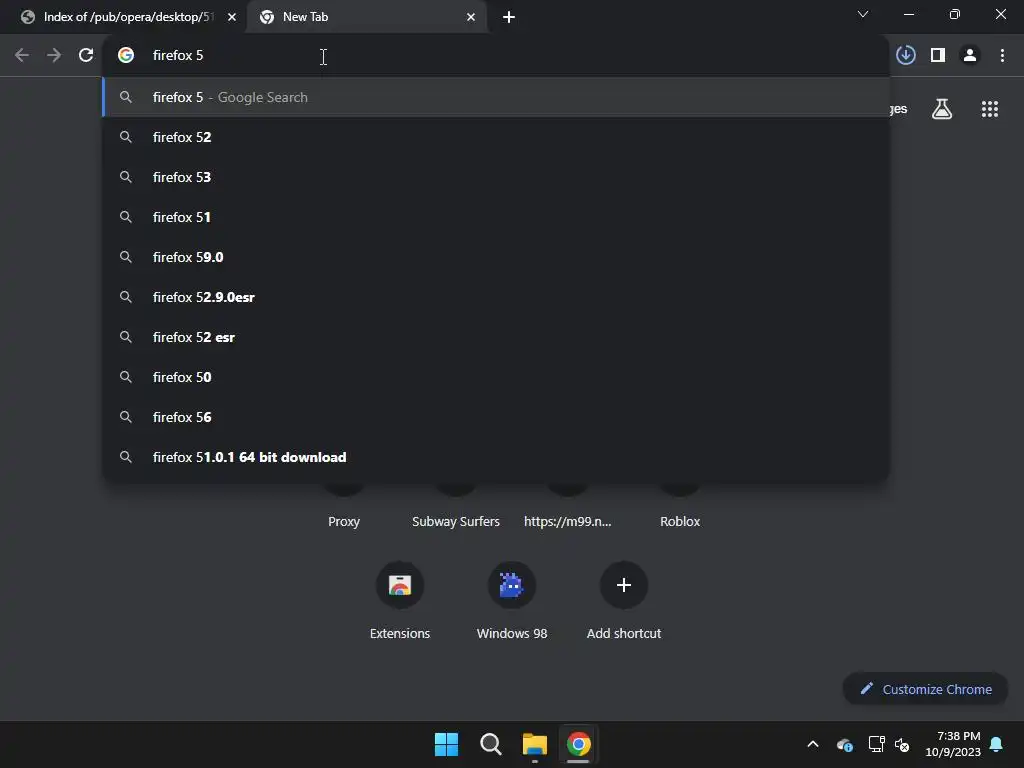
Task: Click the Customize Chrome button
Action: (925, 689)
